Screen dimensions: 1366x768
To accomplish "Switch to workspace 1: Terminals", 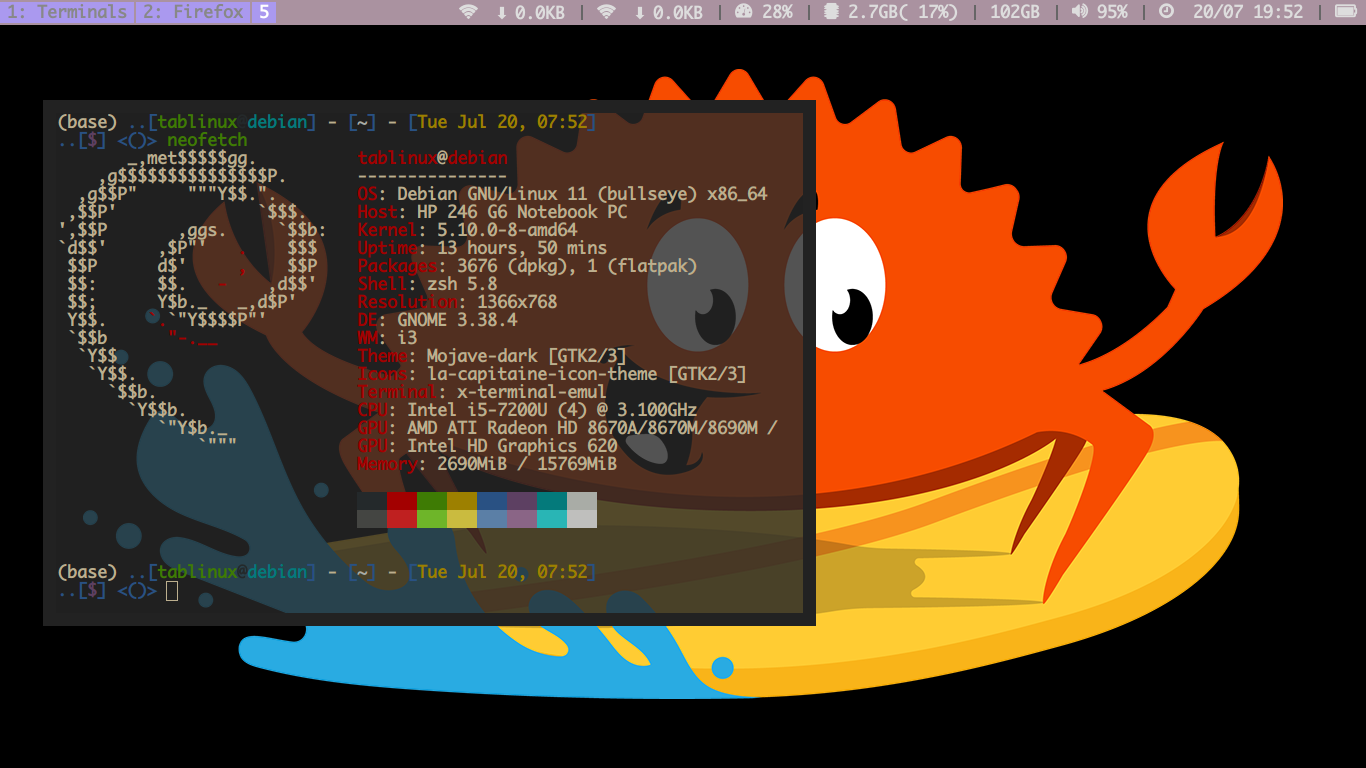I will 67,12.
